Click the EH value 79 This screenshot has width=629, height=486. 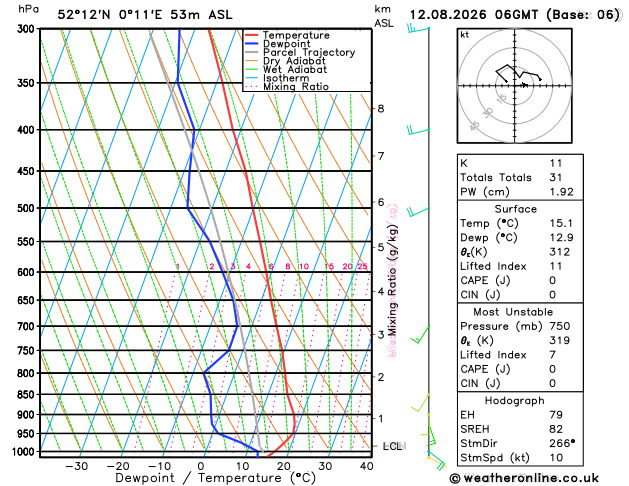[556, 415]
